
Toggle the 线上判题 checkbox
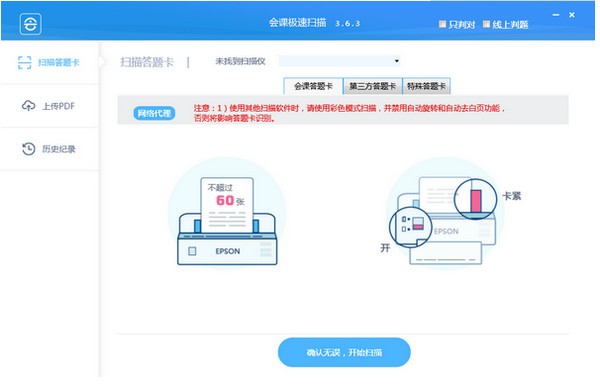click(x=486, y=24)
